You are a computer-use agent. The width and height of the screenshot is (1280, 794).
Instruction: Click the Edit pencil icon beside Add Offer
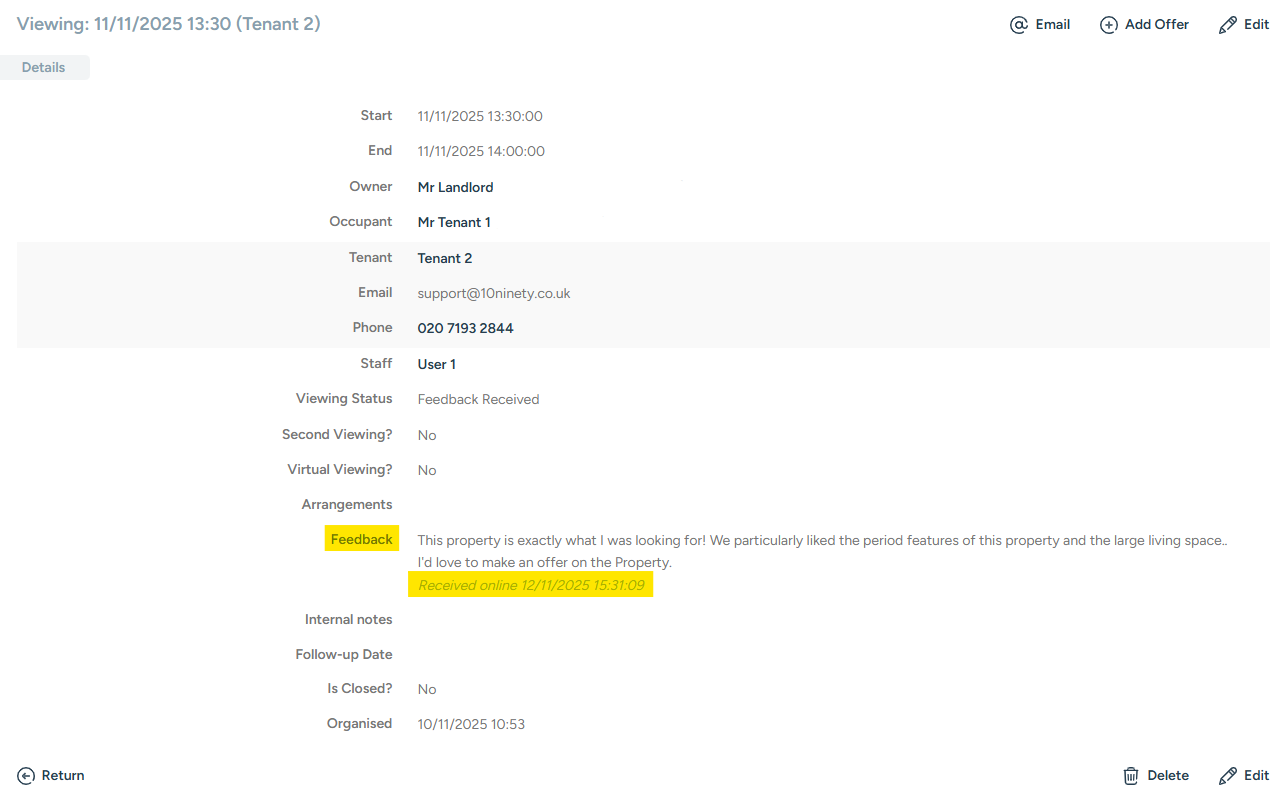[1228, 25]
